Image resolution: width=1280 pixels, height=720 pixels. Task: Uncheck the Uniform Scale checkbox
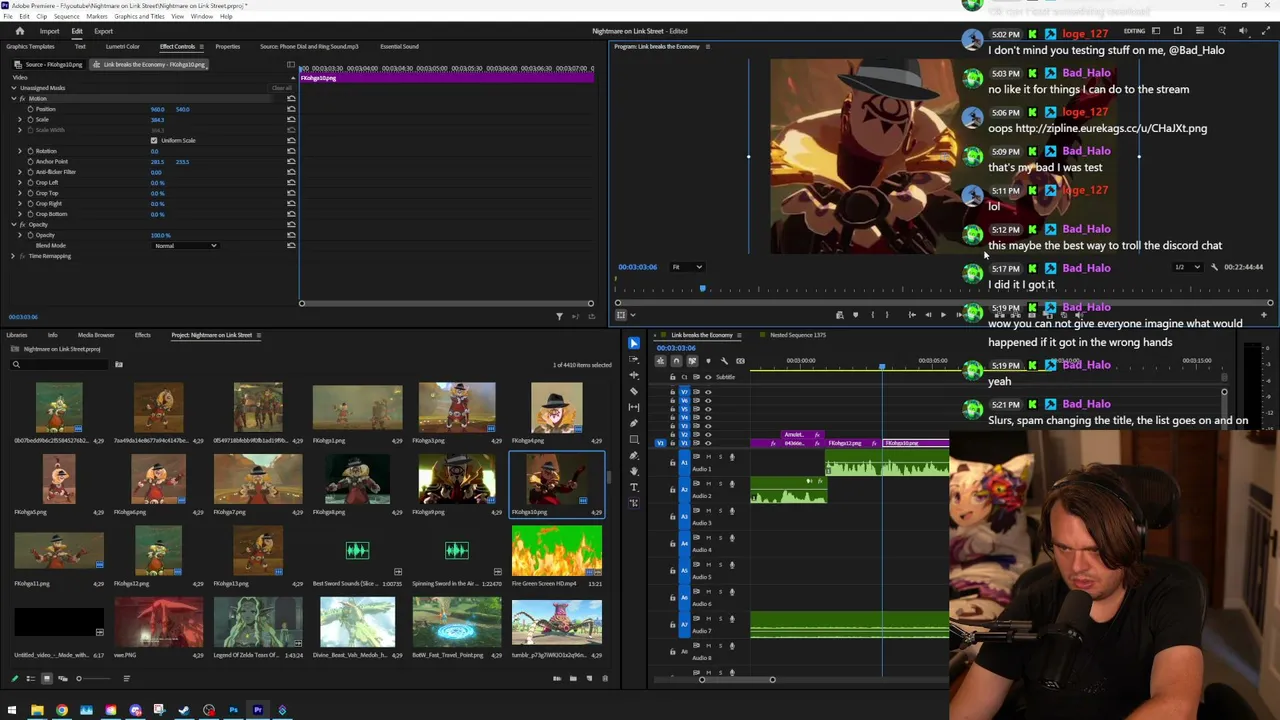(x=153, y=140)
